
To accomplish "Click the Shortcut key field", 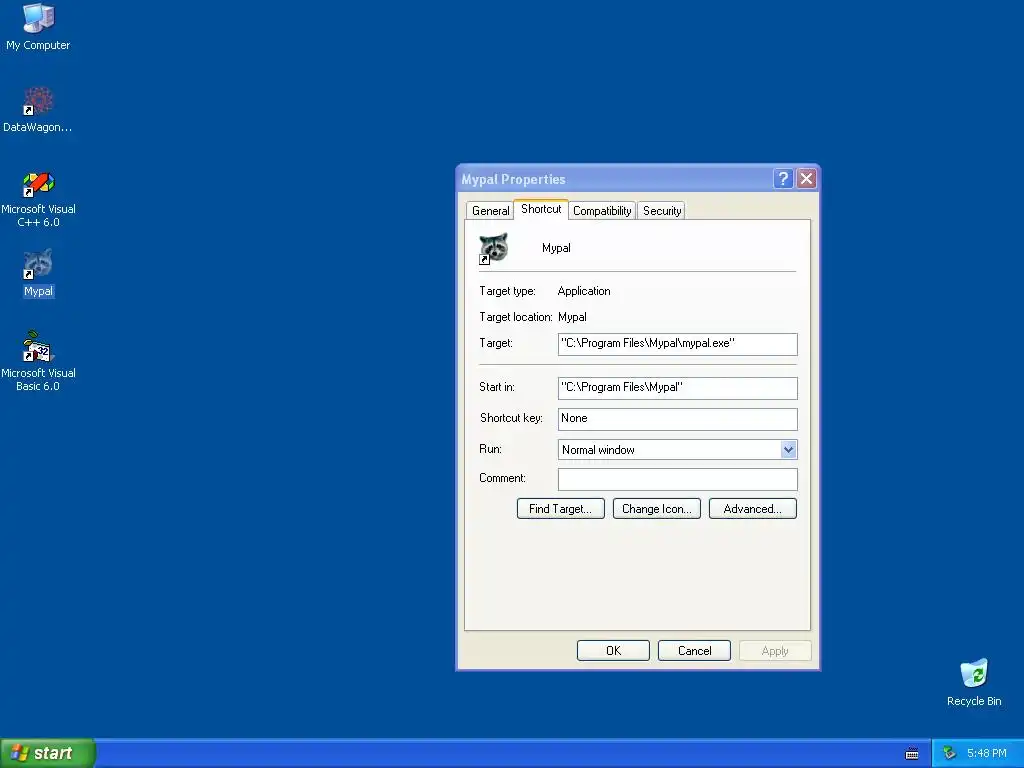I will tap(677, 419).
